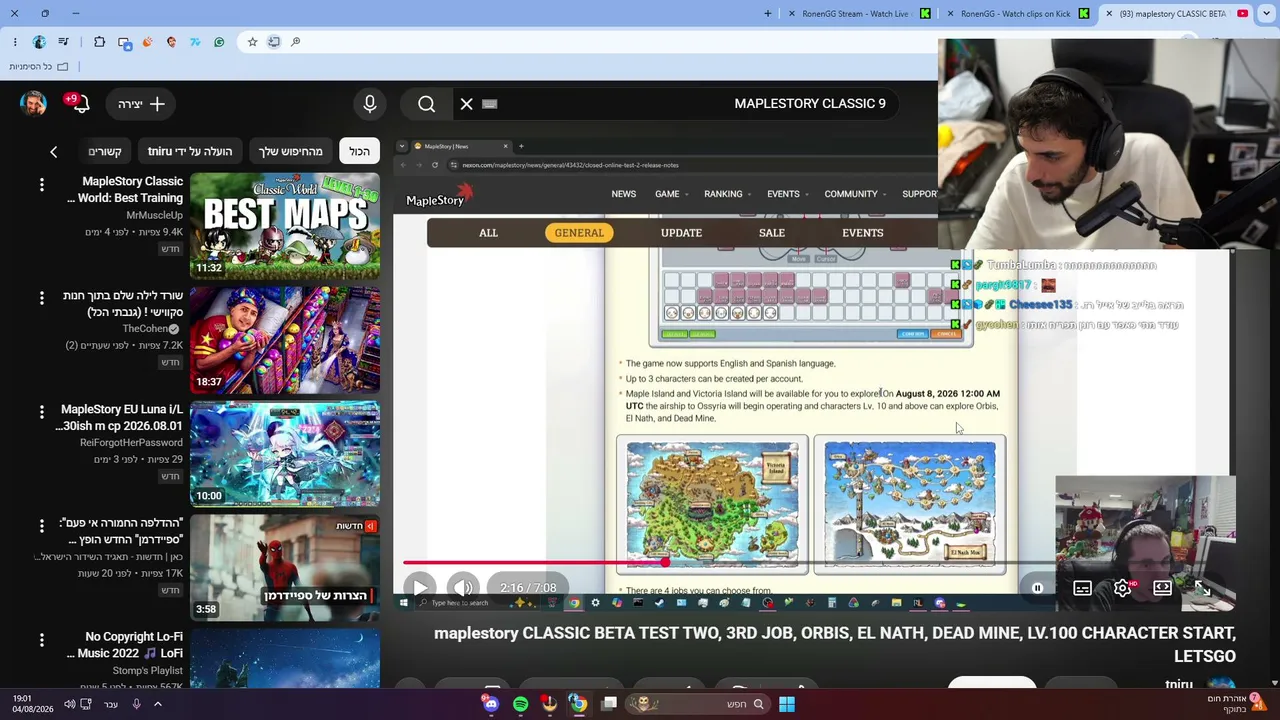Clear the YouTube search query

point(467,104)
